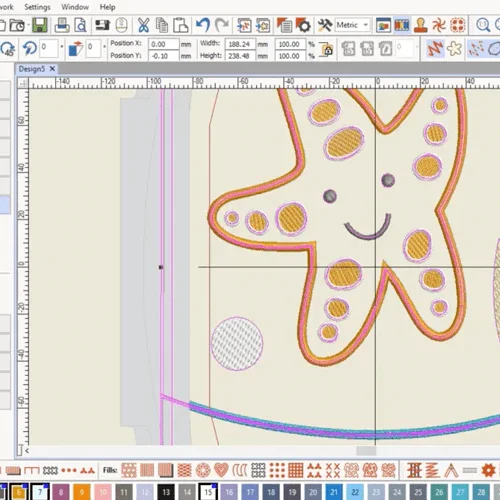Select orange color swatch 9
The height and width of the screenshot is (500, 500).
pyautogui.click(x=82, y=492)
